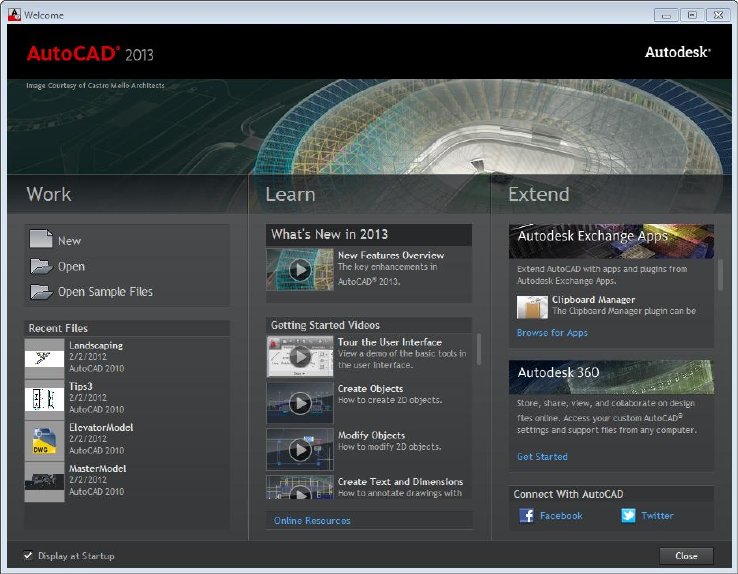Close the window with title bar X
The width and height of the screenshot is (738, 574).
click(718, 15)
